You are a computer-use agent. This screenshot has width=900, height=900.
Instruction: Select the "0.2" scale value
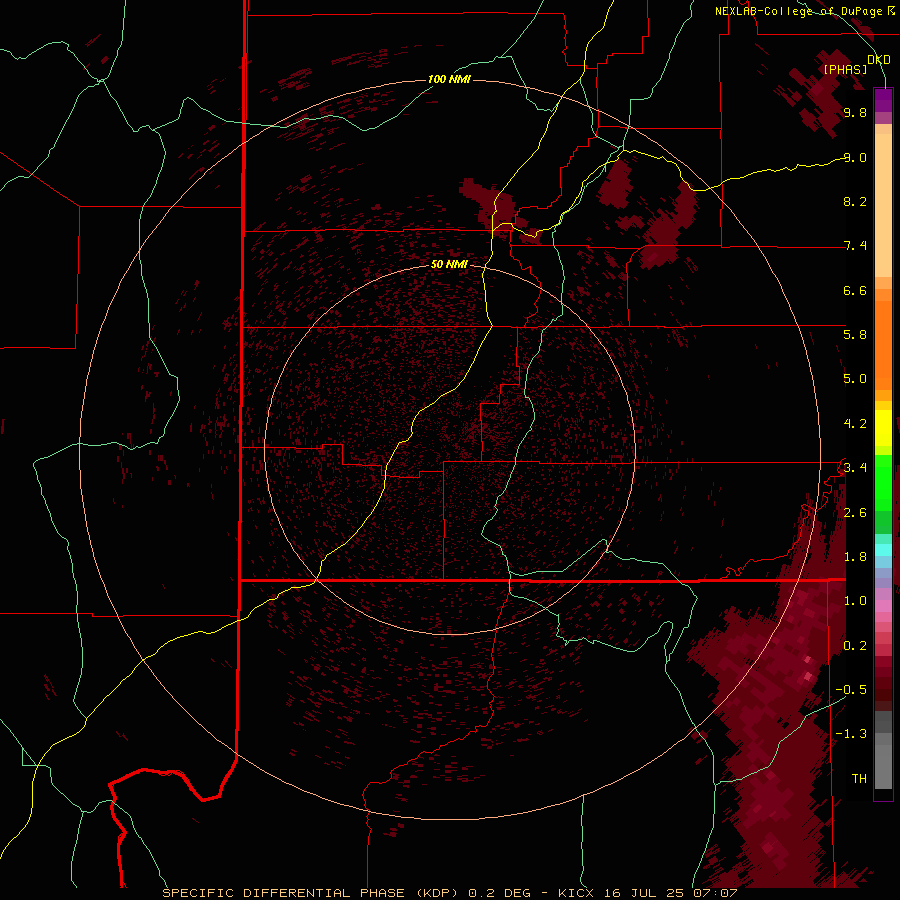pyautogui.click(x=855, y=646)
